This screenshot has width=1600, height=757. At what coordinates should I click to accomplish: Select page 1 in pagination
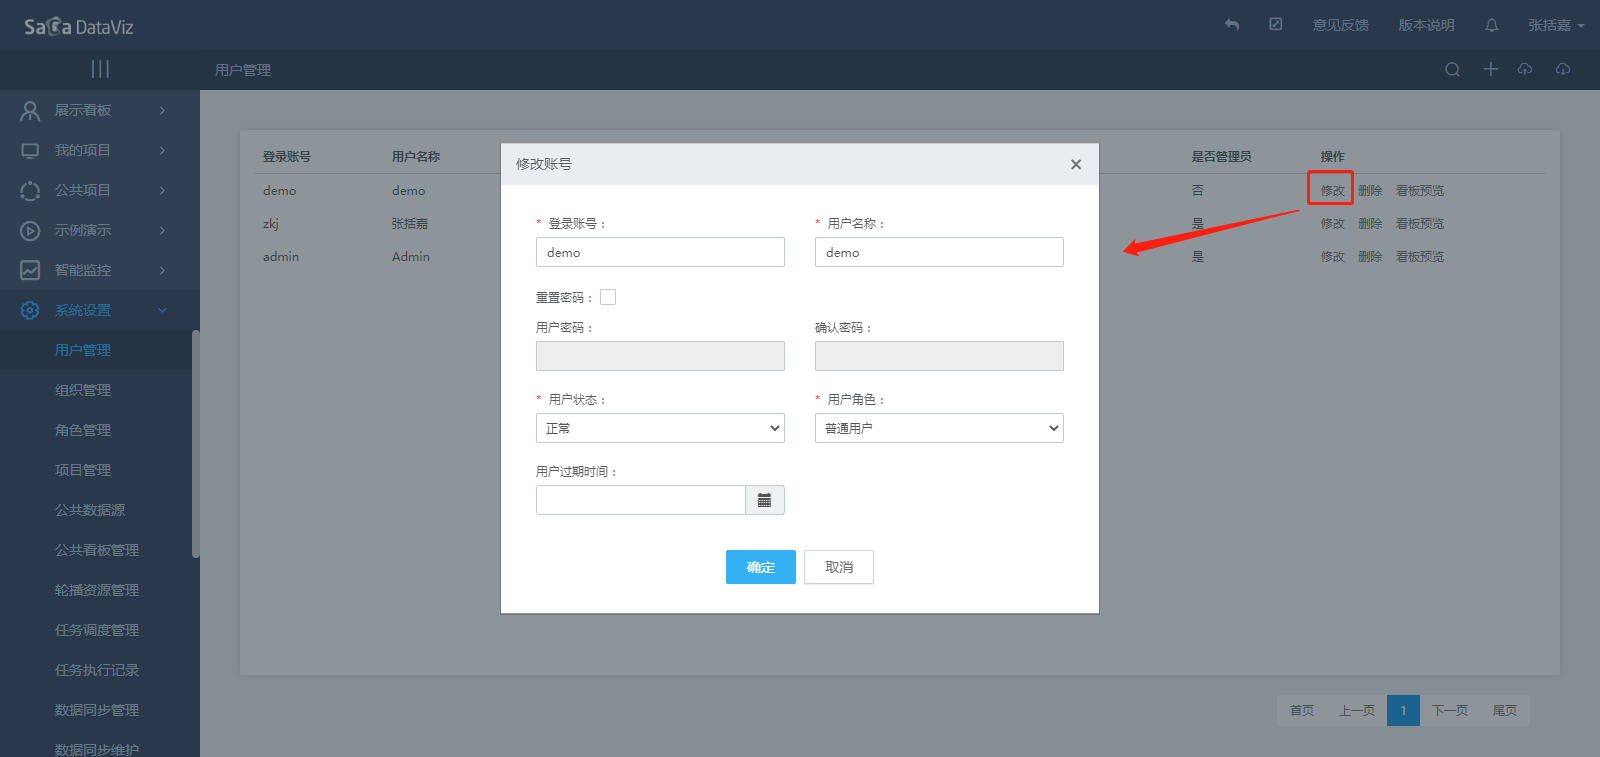tap(1403, 710)
